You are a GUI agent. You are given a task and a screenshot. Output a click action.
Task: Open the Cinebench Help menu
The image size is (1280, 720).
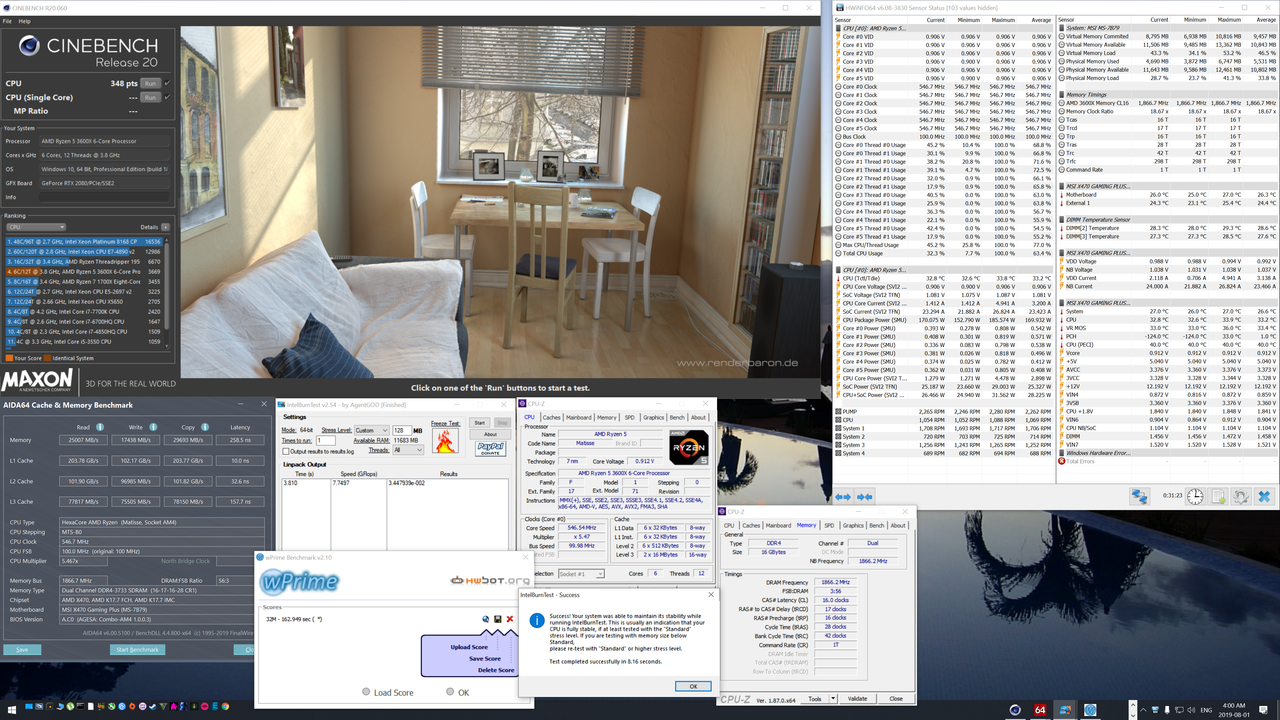point(24,20)
